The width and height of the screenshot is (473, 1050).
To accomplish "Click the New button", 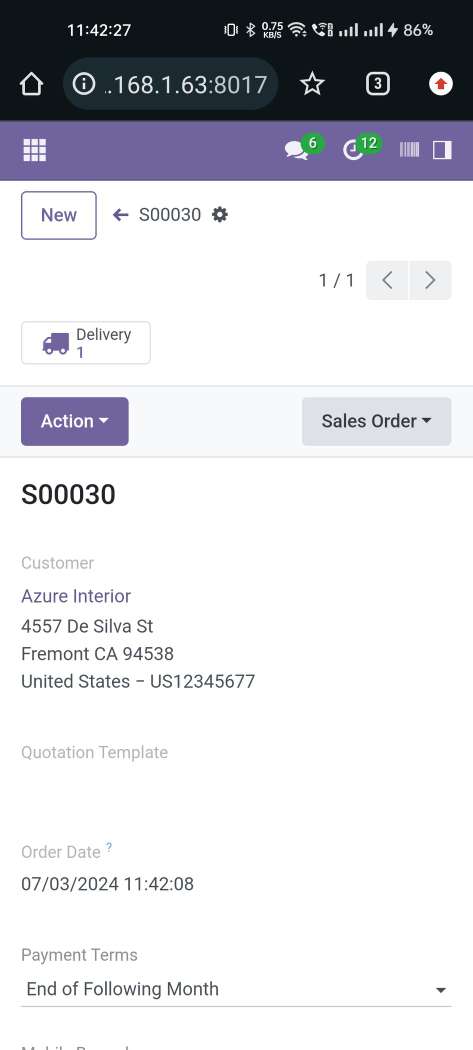I will click(59, 216).
